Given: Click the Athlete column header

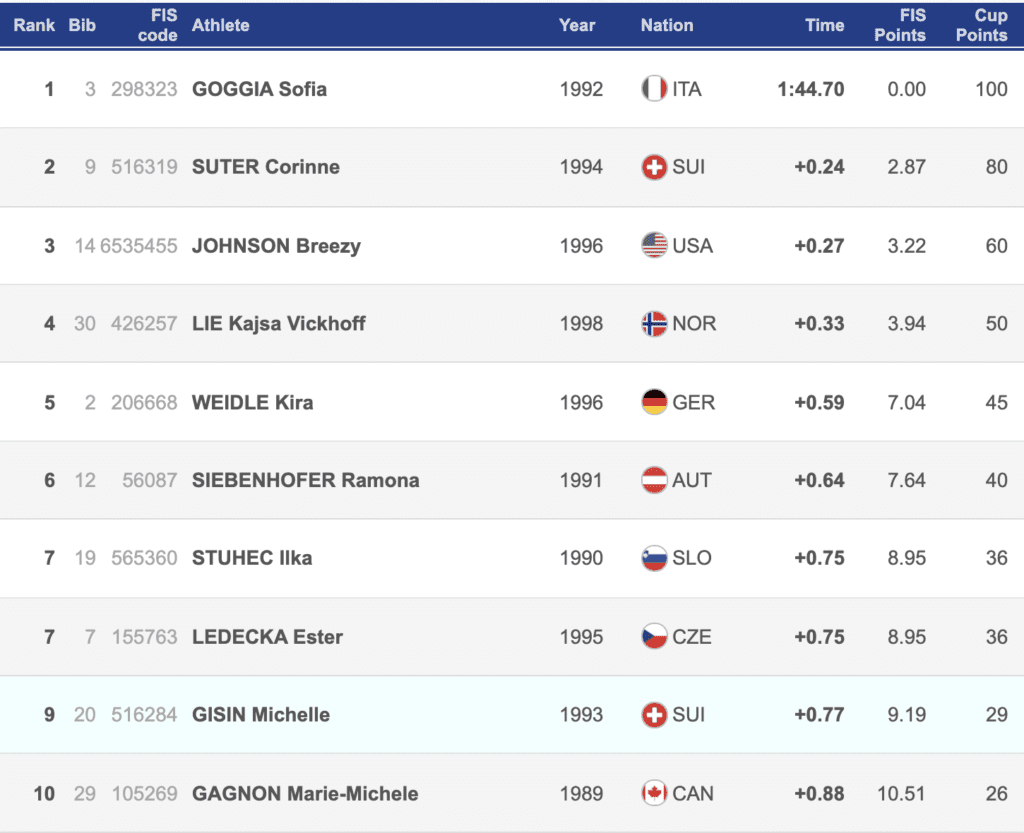Looking at the screenshot, I should click(x=221, y=25).
